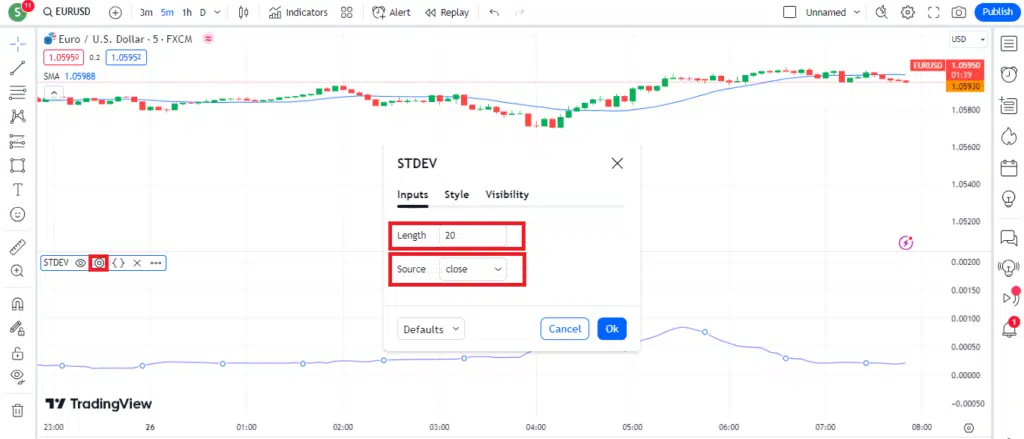The image size is (1024, 439).
Task: Undo the last action
Action: click(x=494, y=12)
